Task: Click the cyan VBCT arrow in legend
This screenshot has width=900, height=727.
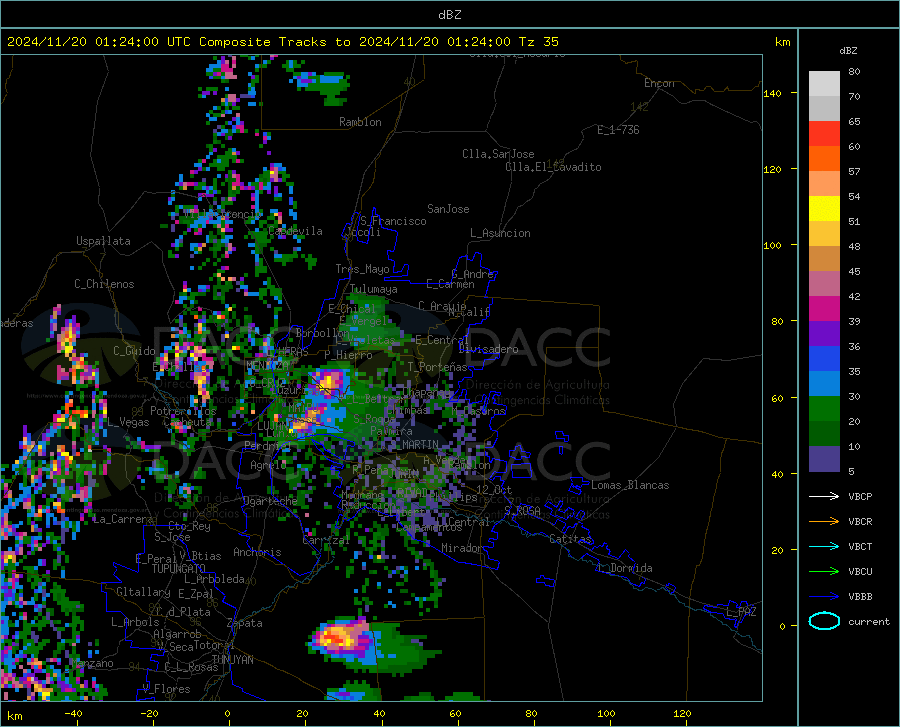Action: [824, 546]
